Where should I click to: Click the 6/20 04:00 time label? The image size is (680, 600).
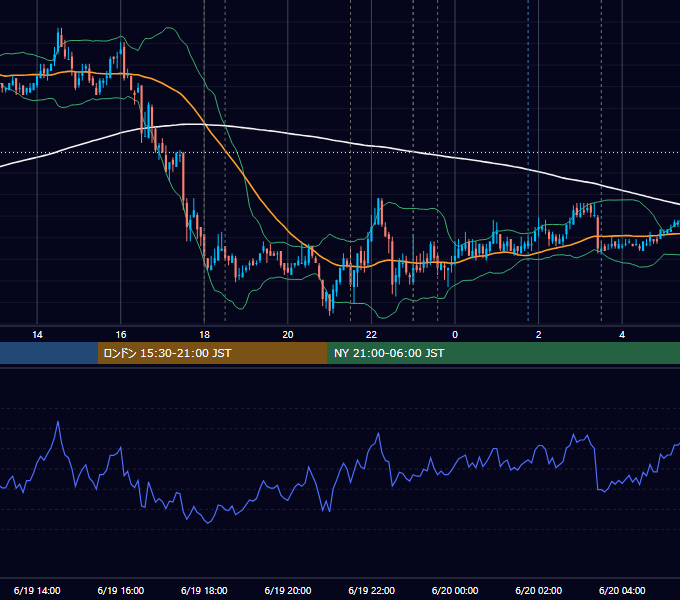coord(622,590)
